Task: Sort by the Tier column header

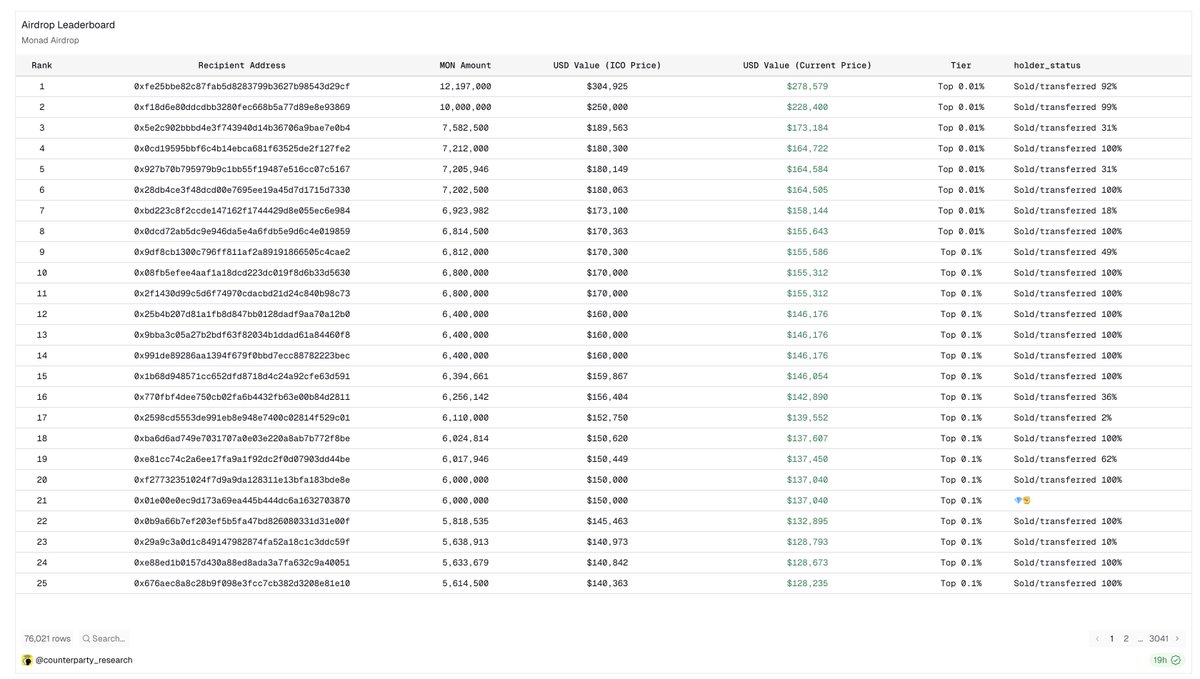Action: pyautogui.click(x=960, y=65)
